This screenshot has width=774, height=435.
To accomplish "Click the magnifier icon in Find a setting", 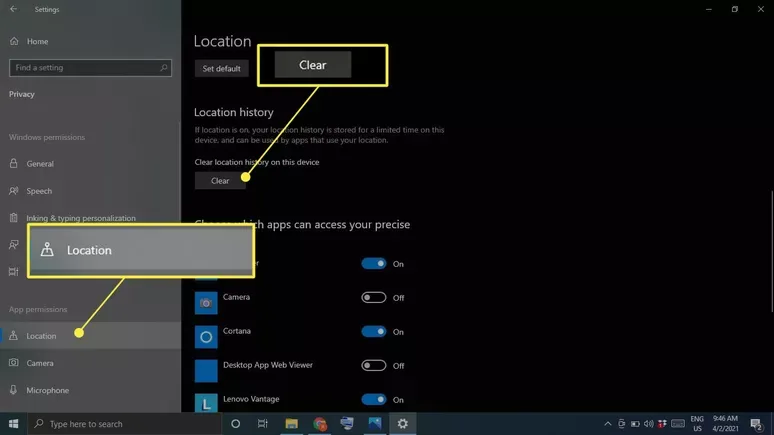I will click(163, 68).
